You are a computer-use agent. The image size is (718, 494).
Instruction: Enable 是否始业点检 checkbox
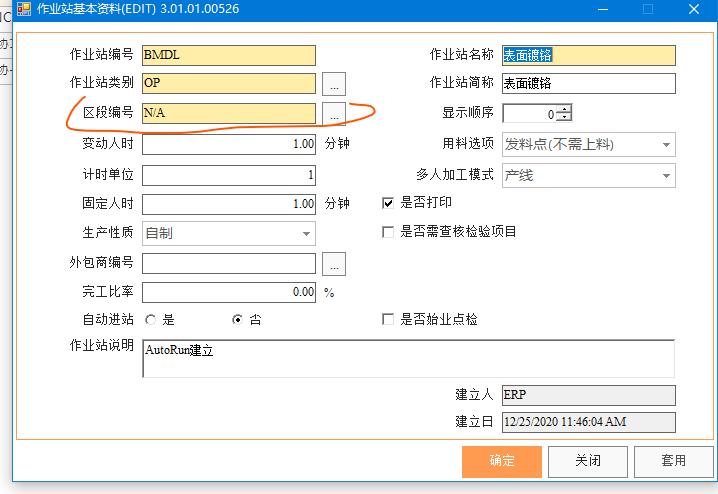click(x=388, y=319)
